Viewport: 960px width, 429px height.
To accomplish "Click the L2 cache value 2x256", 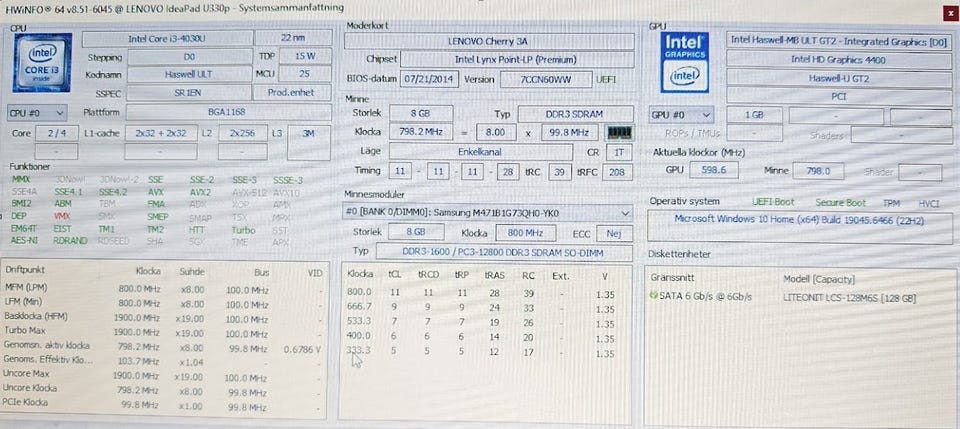I will tap(242, 133).
